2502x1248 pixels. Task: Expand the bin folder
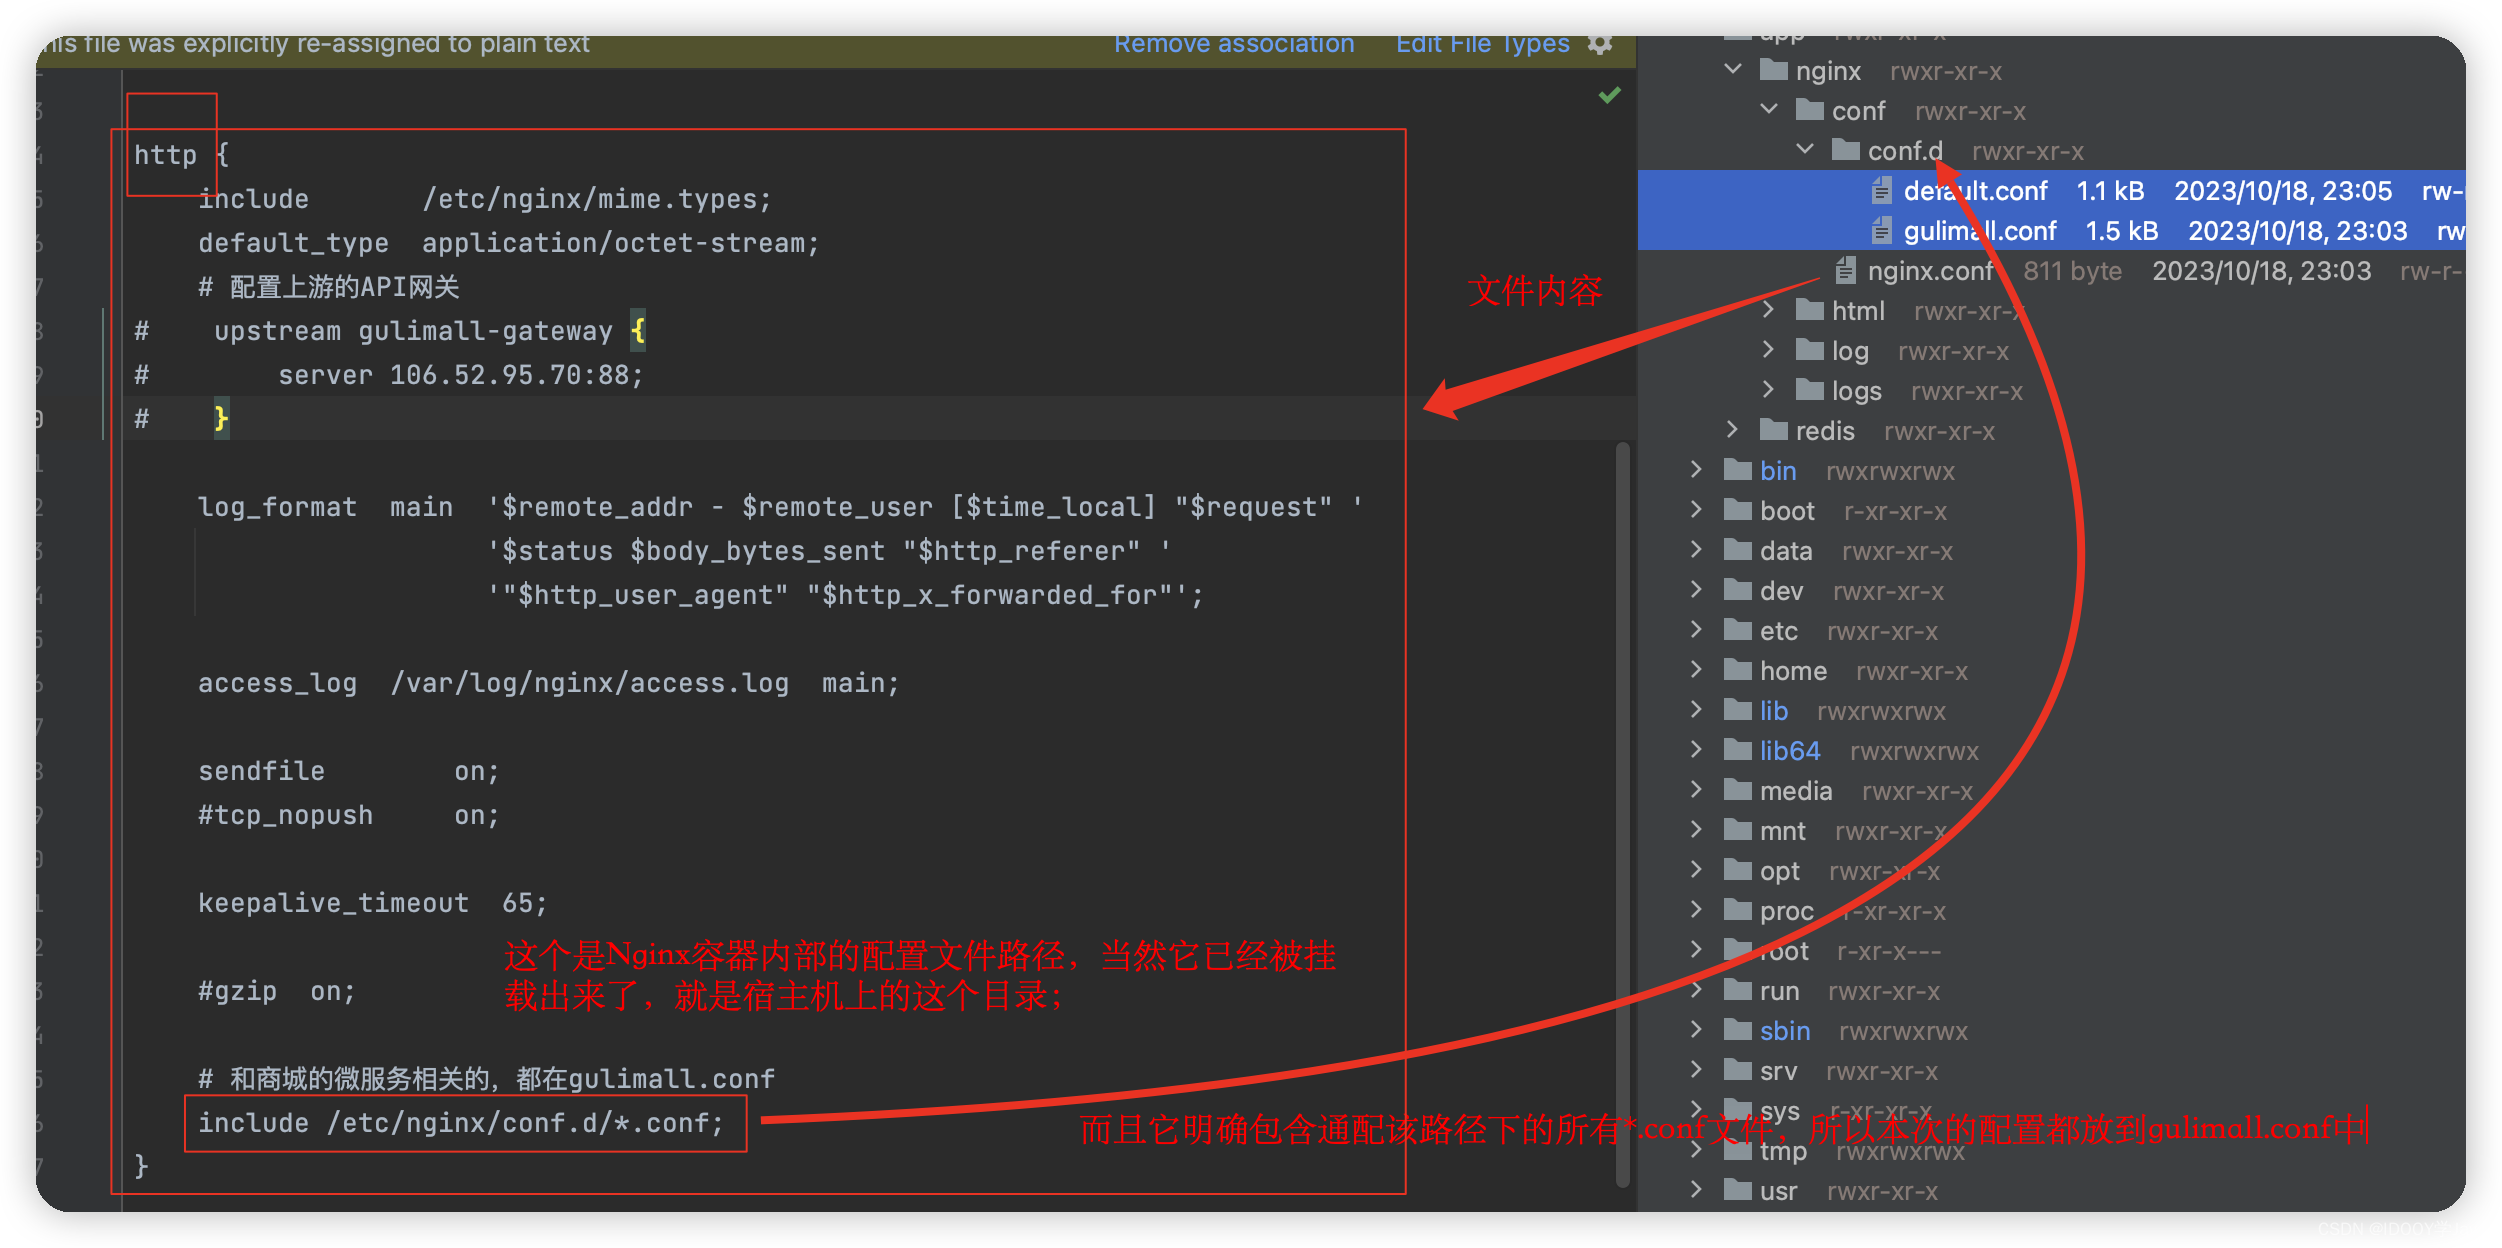(1697, 470)
